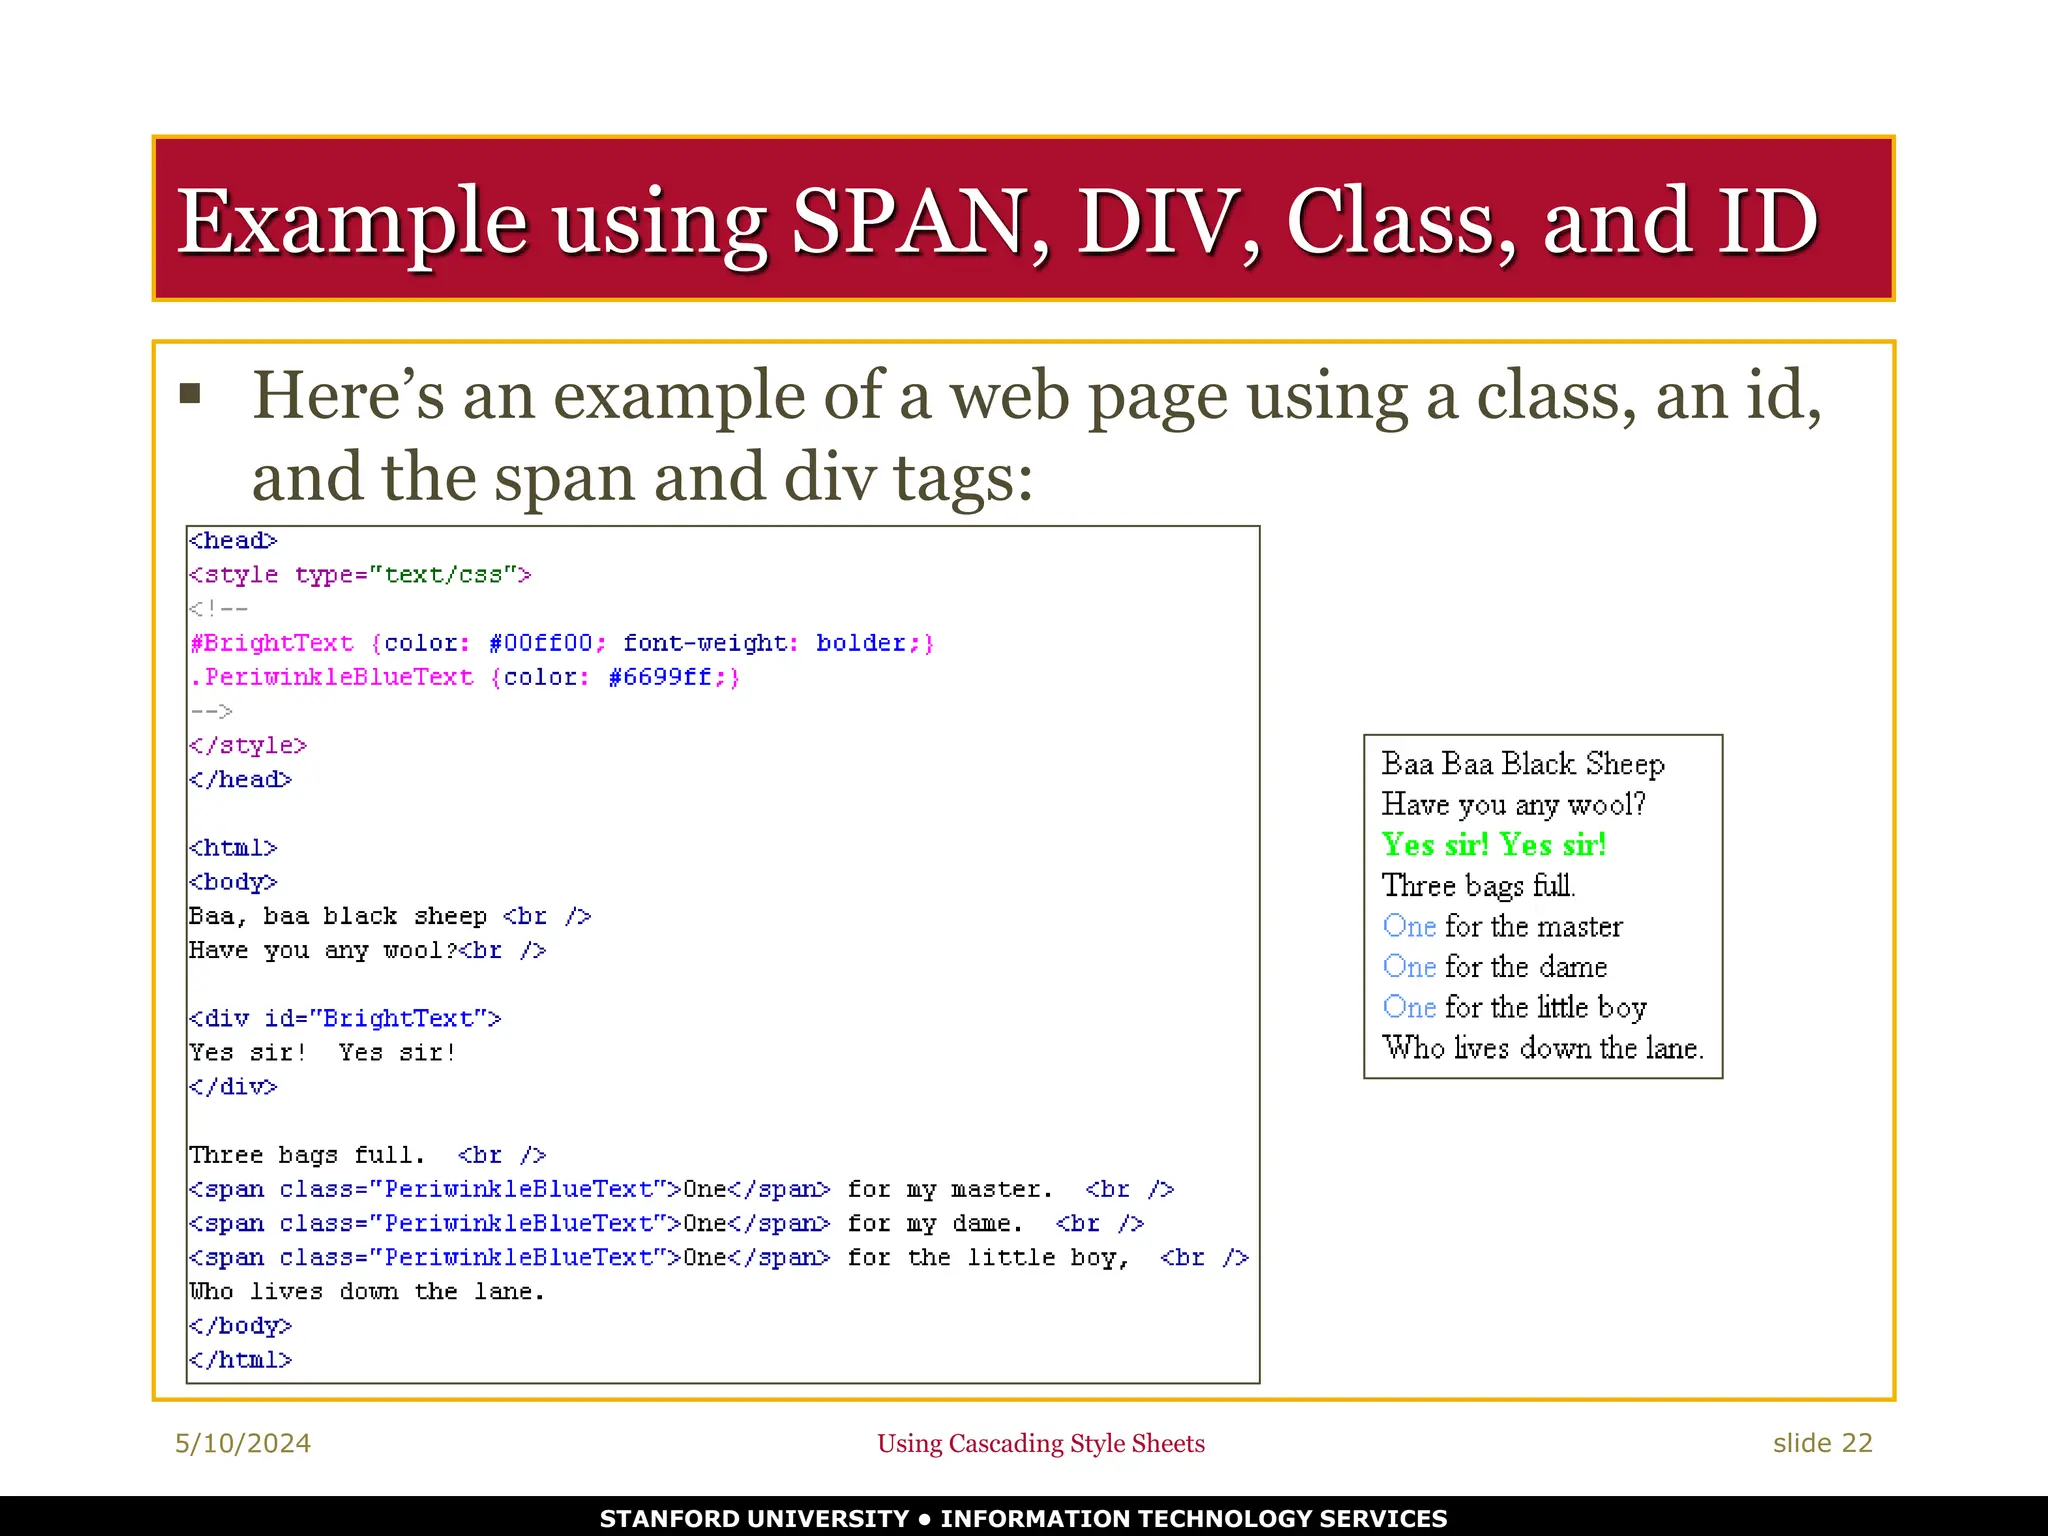Click the code line 'Baa, baa black sheep <br />'
2048x1536 pixels.
tap(390, 916)
